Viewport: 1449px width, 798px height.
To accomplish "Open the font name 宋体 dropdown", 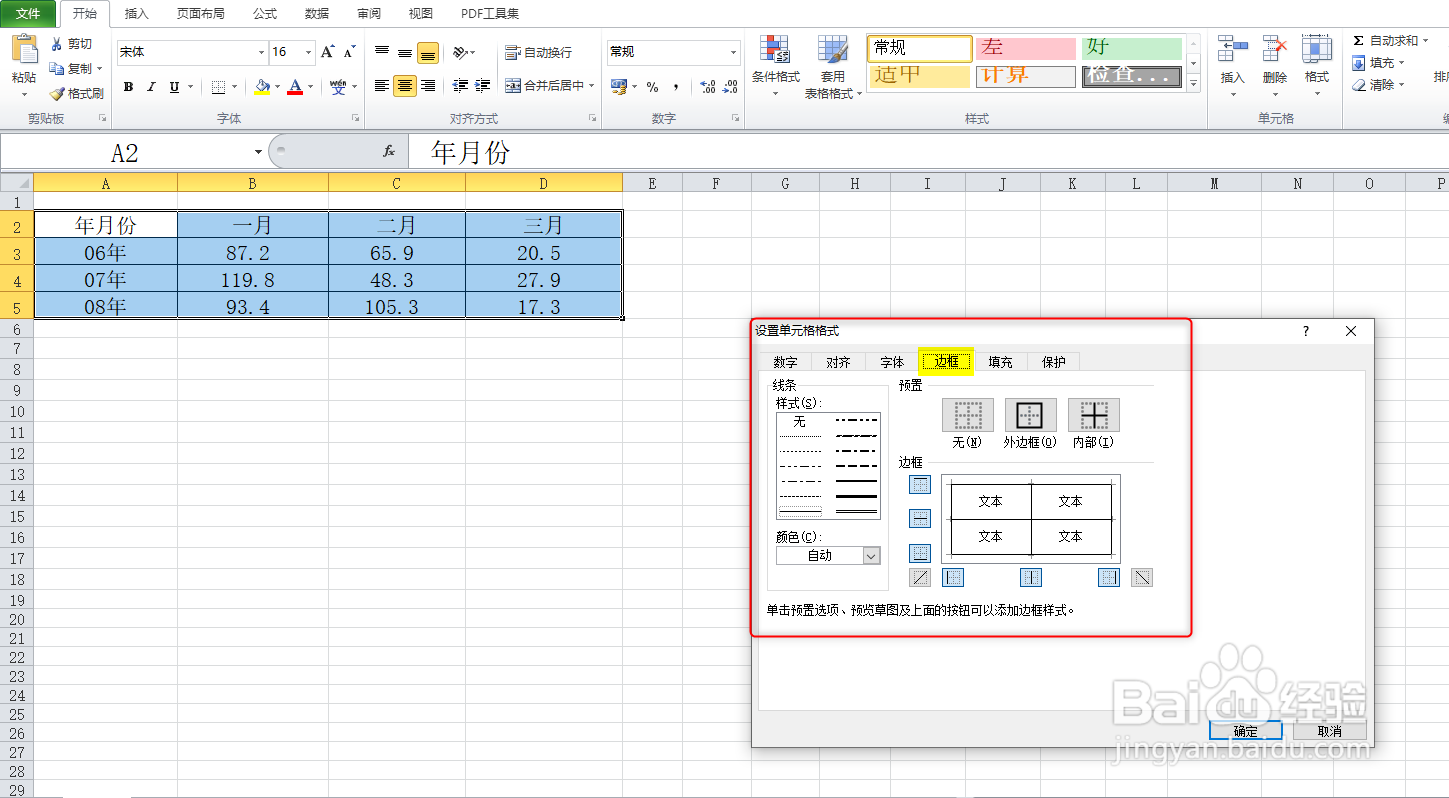I will pos(261,52).
